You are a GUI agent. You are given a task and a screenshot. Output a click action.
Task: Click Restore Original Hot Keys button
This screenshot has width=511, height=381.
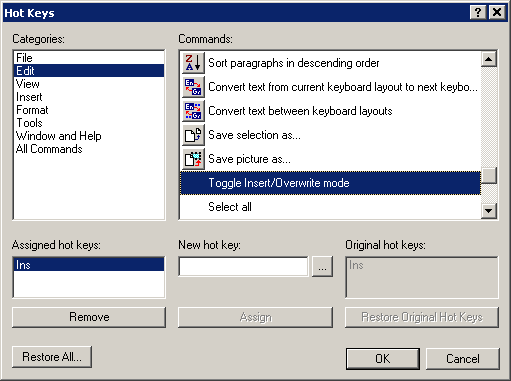click(x=422, y=317)
